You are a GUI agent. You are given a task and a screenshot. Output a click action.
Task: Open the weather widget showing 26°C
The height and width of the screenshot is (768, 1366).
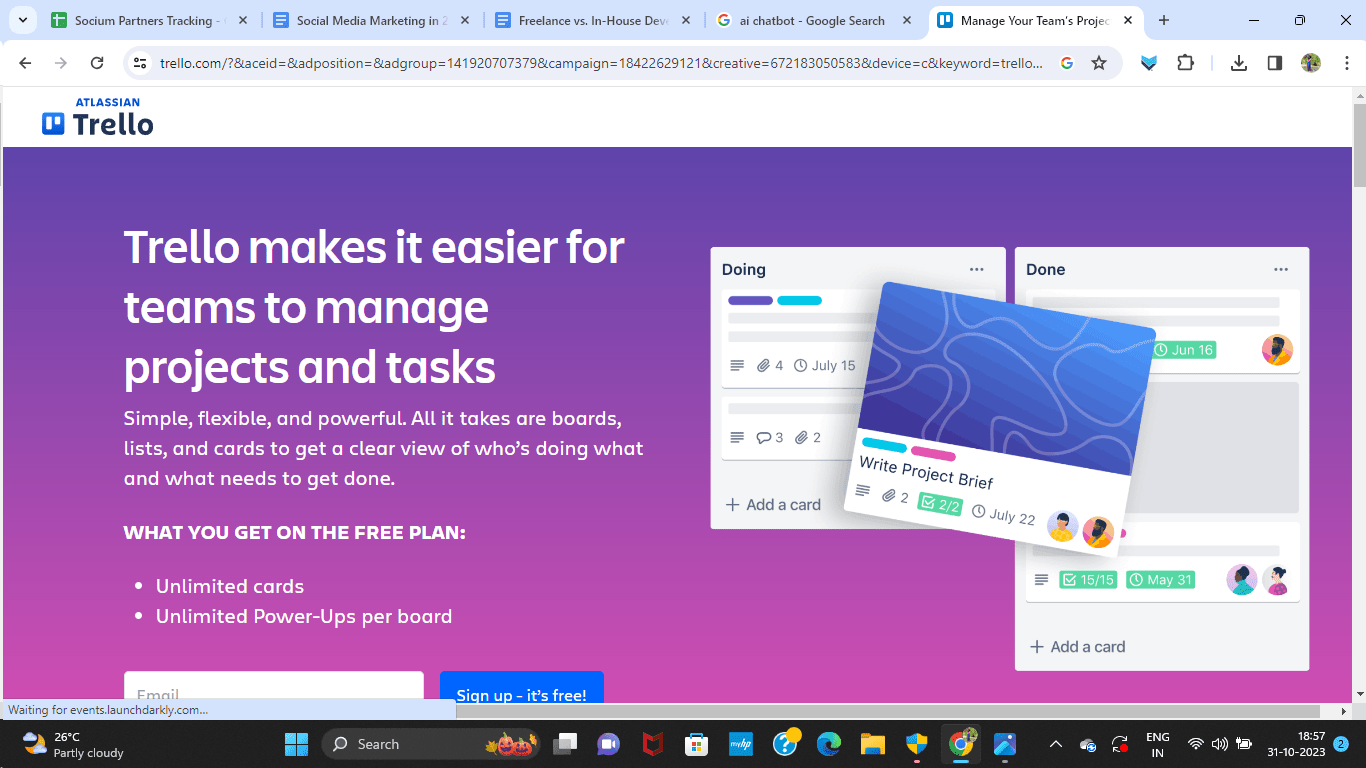(x=72, y=744)
